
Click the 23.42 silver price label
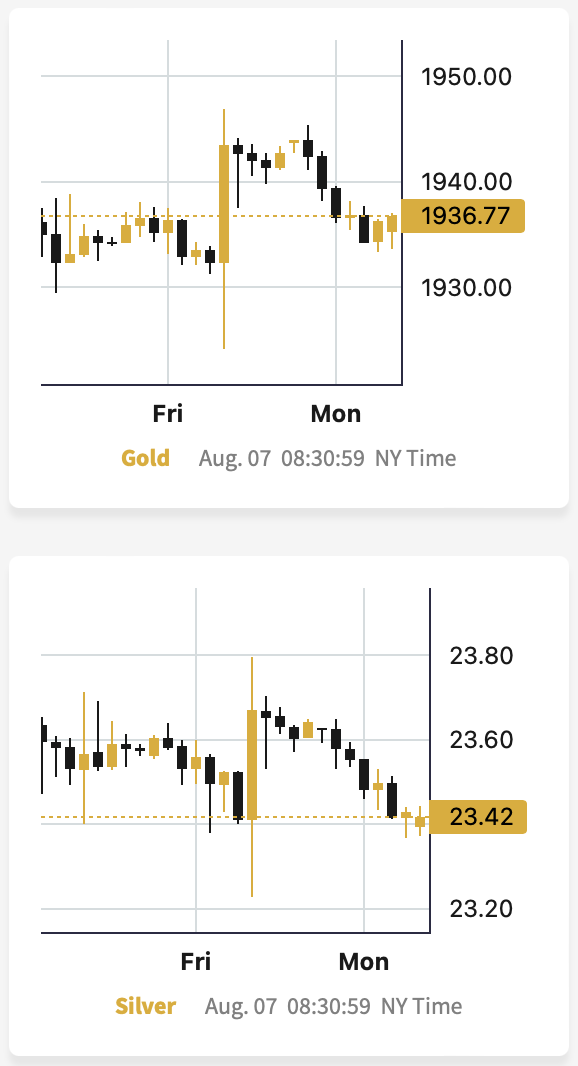(478, 816)
